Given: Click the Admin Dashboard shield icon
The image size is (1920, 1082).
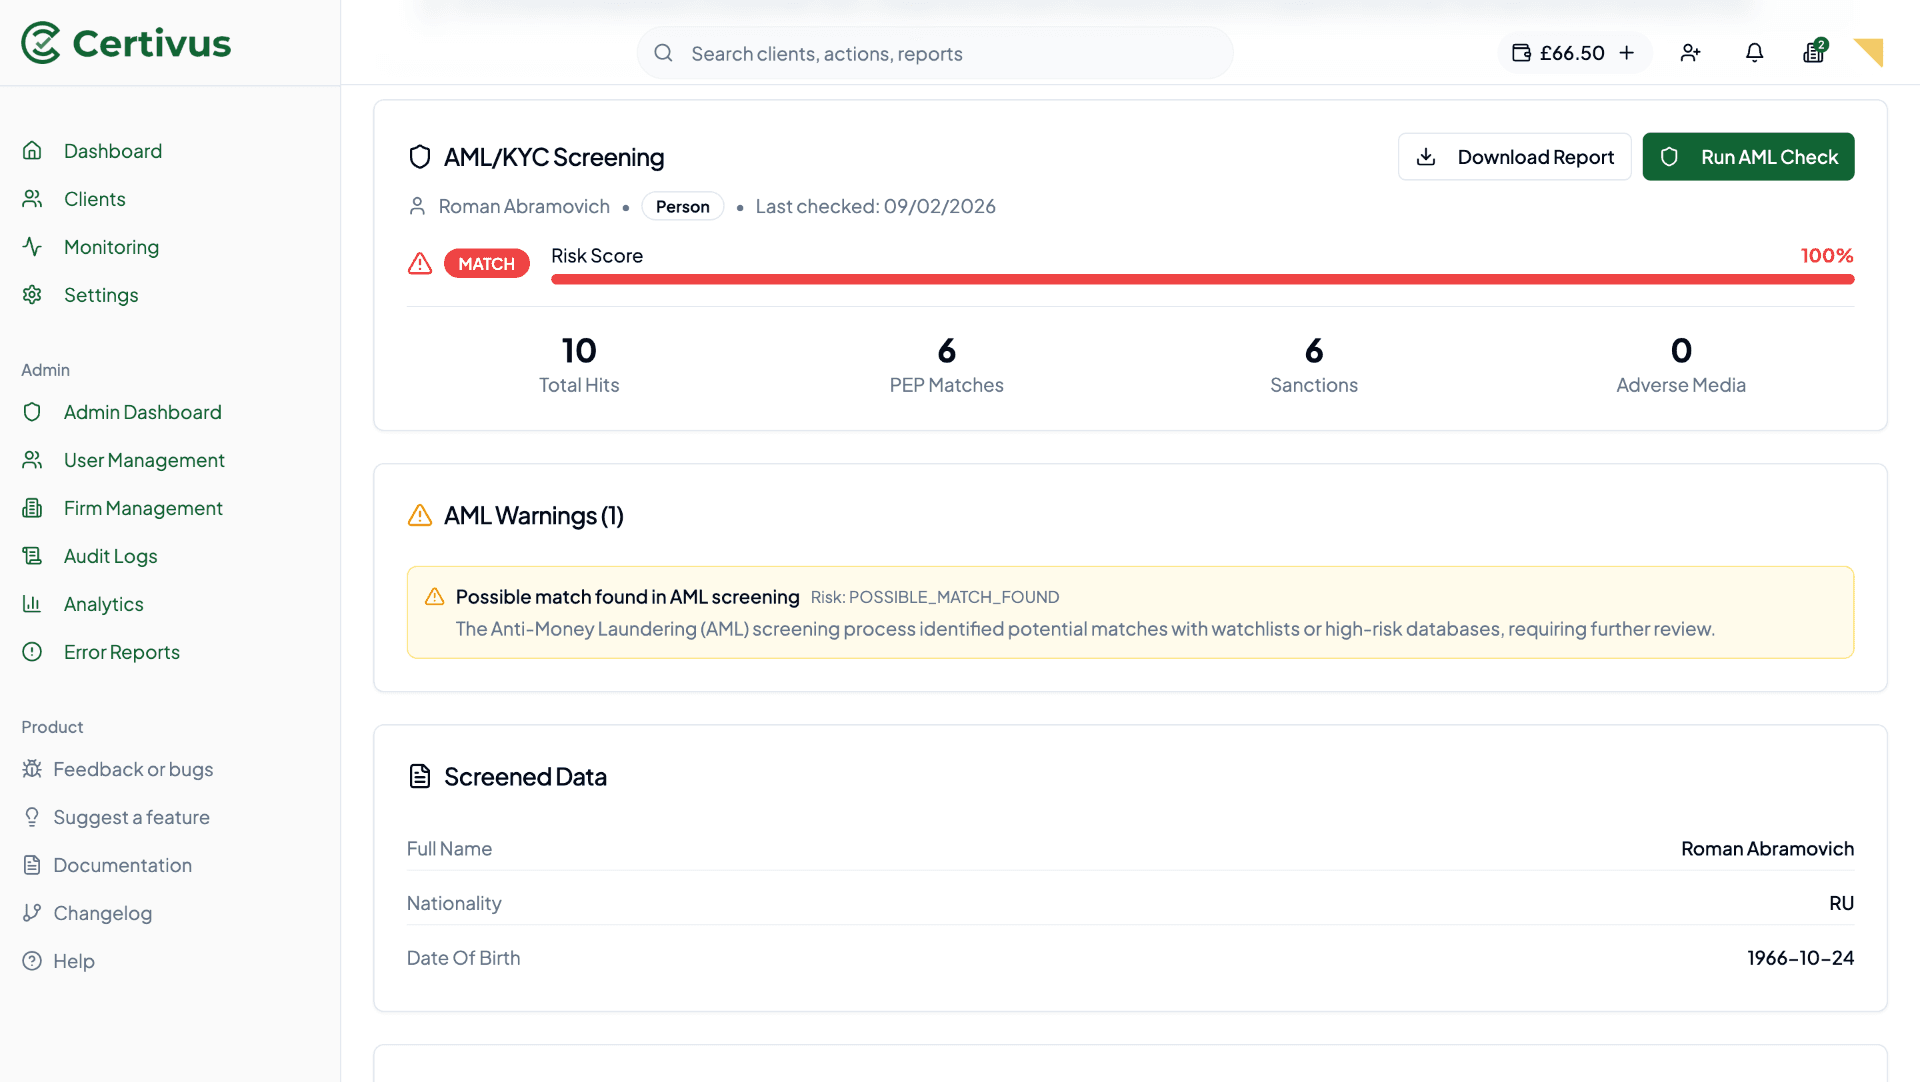Looking at the screenshot, I should (x=32, y=412).
